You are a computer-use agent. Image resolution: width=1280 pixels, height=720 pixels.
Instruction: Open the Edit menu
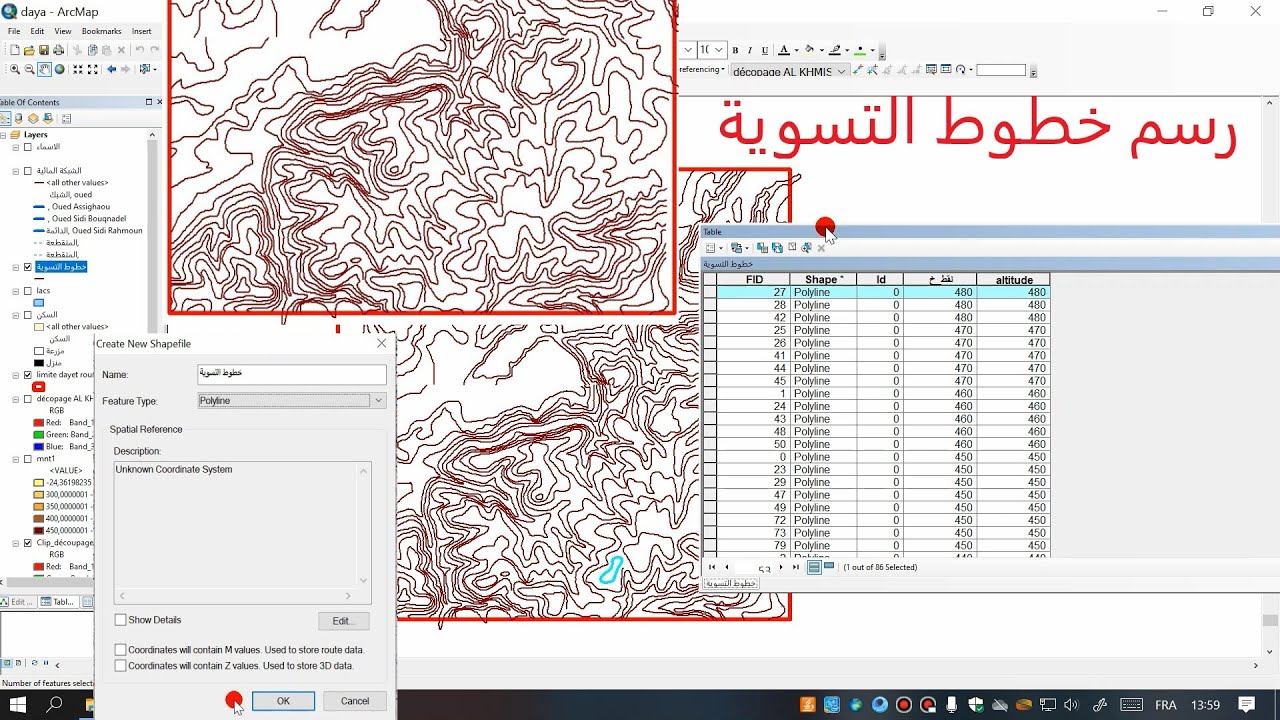coord(37,31)
